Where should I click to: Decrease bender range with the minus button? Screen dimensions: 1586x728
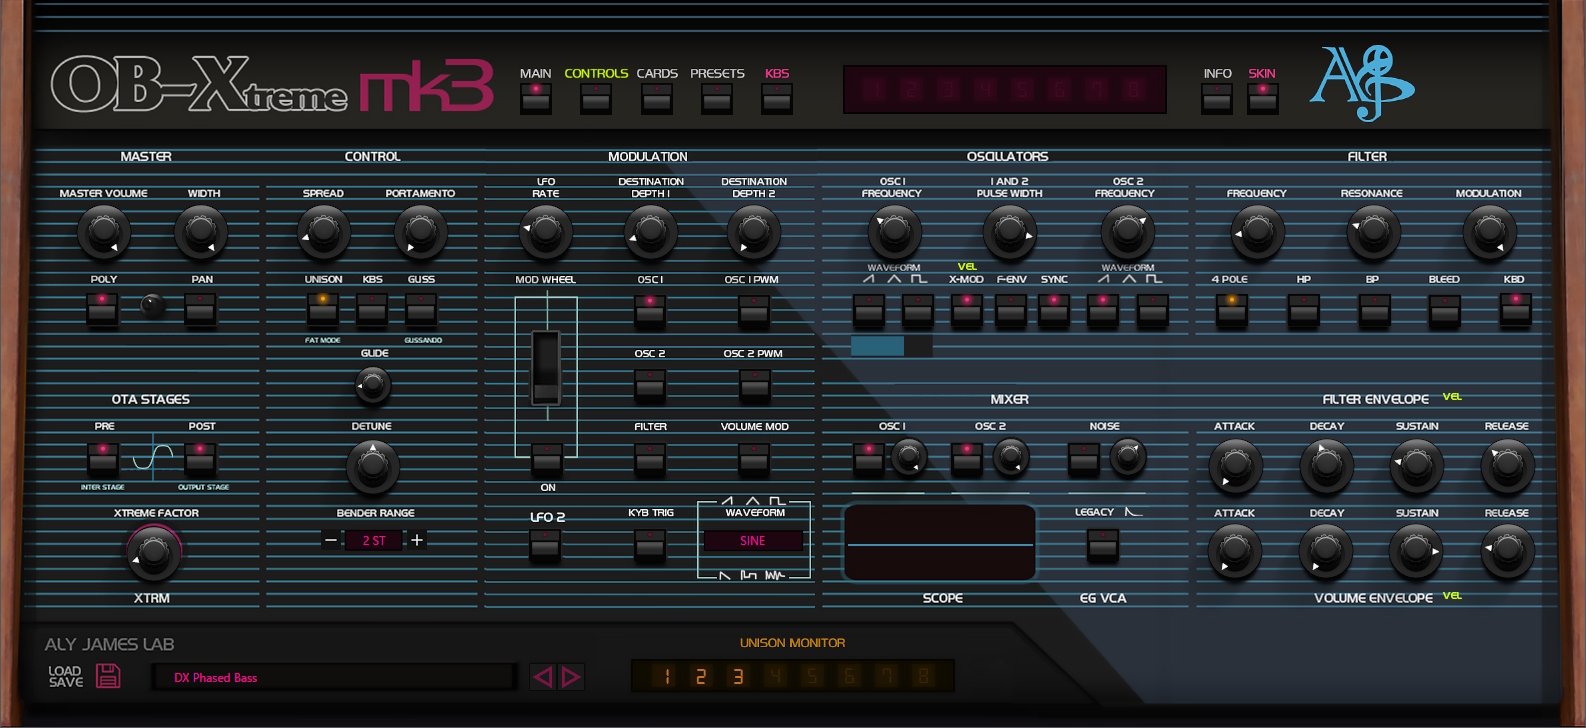pyautogui.click(x=331, y=541)
